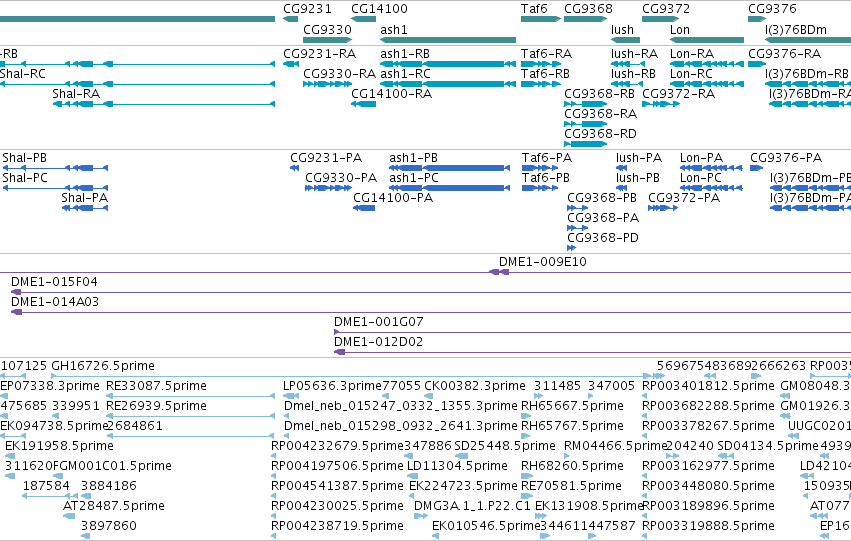Select CDS lush-PA
Viewport: 851px width, 541px height.
click(621, 168)
